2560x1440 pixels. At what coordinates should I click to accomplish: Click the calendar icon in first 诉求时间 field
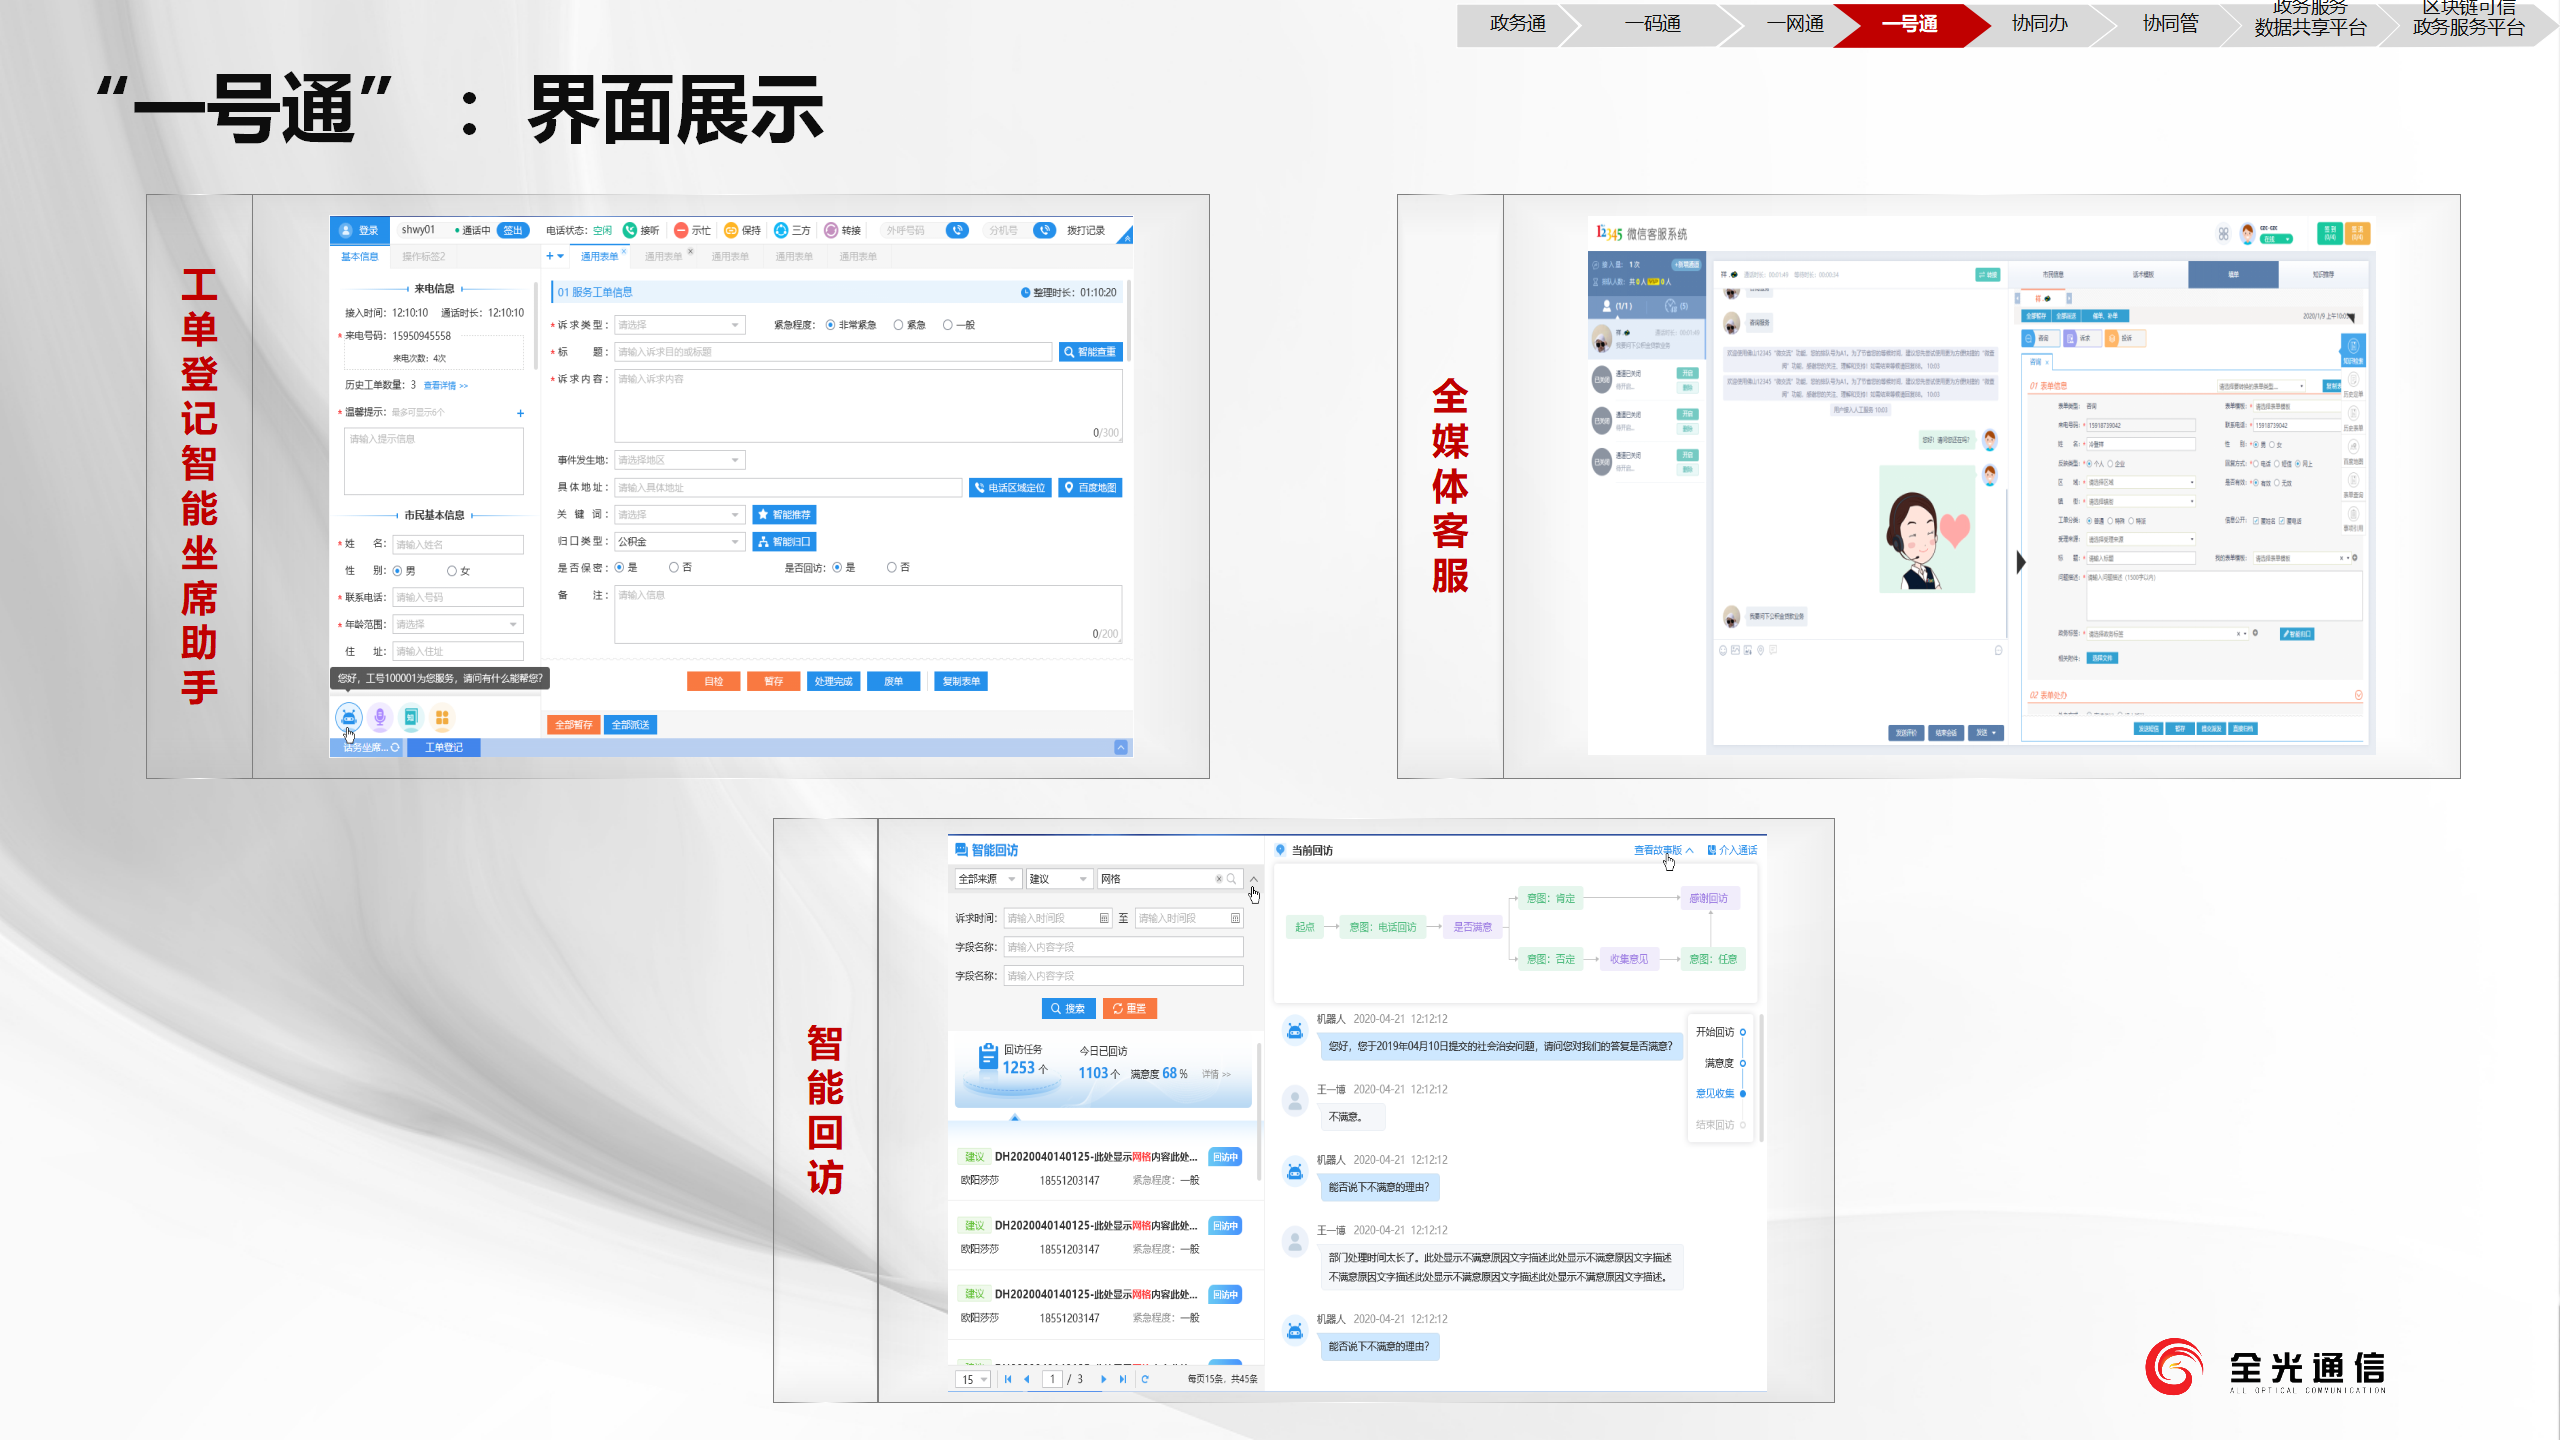pos(1104,918)
